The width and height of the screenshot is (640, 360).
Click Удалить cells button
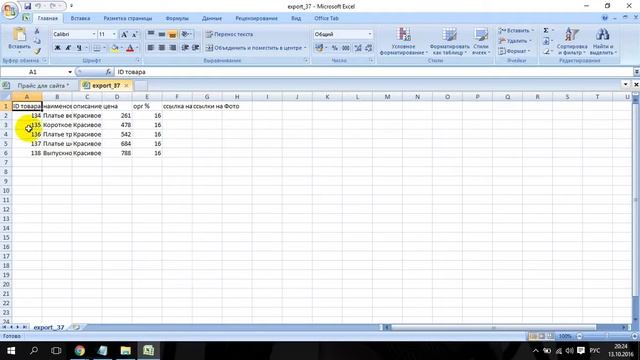(x=514, y=41)
